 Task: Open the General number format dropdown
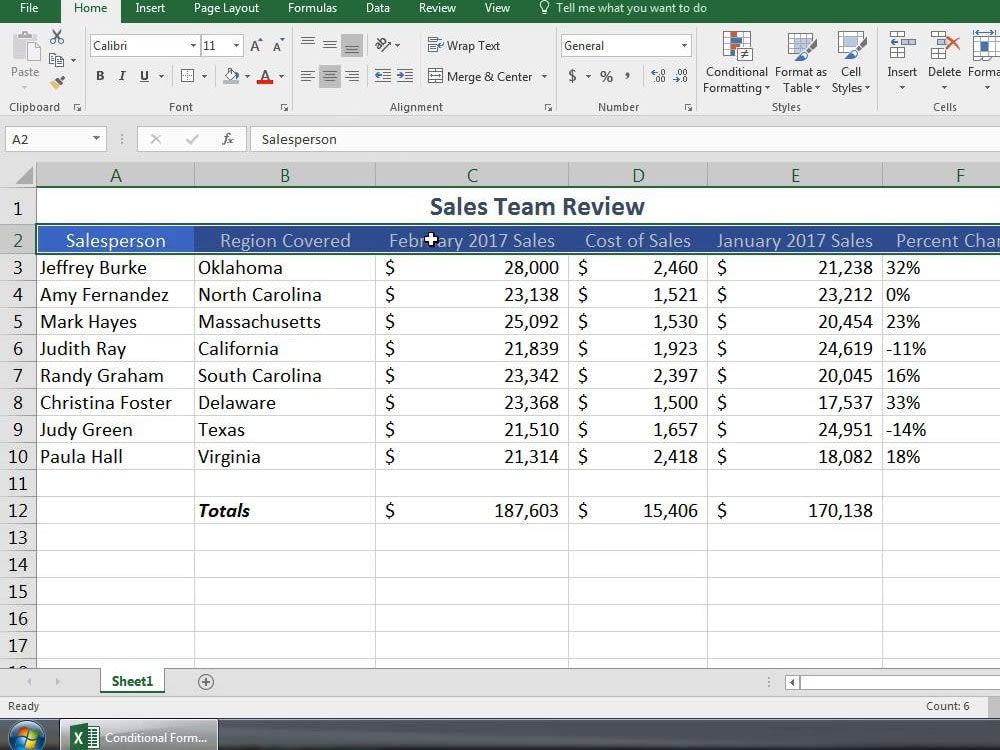point(684,45)
